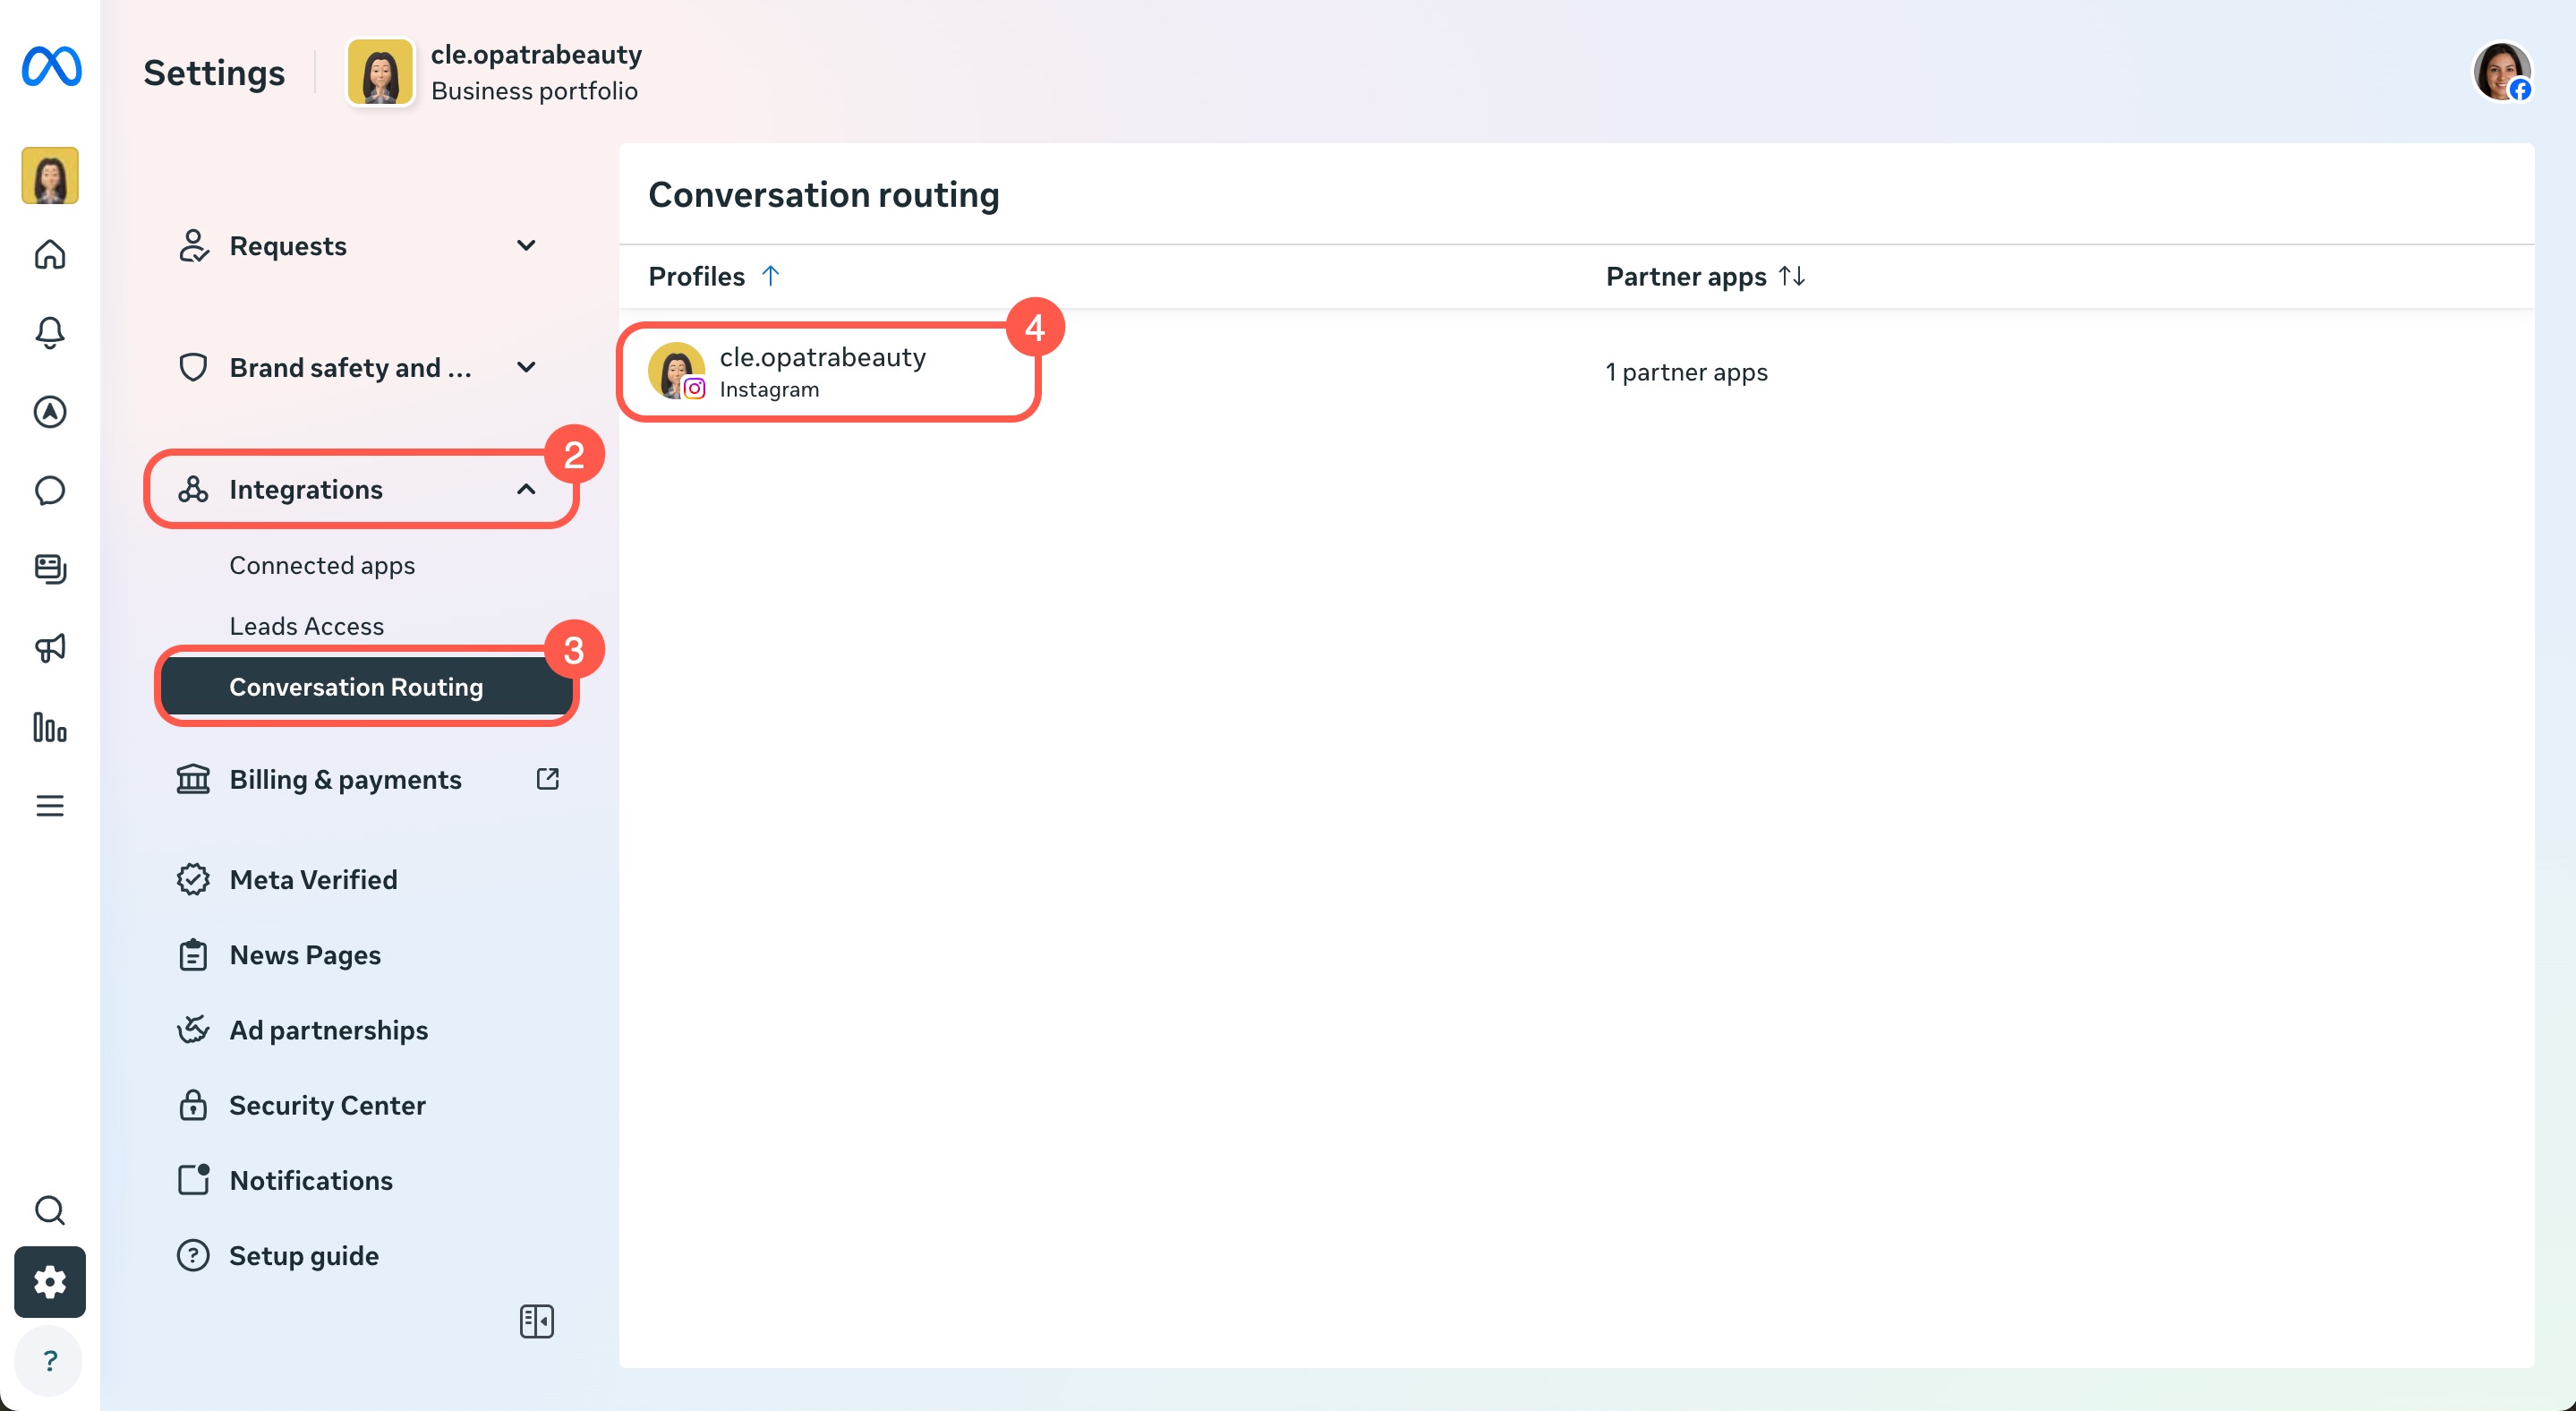Click the Meta logo icon
The height and width of the screenshot is (1411, 2576).
click(51, 67)
